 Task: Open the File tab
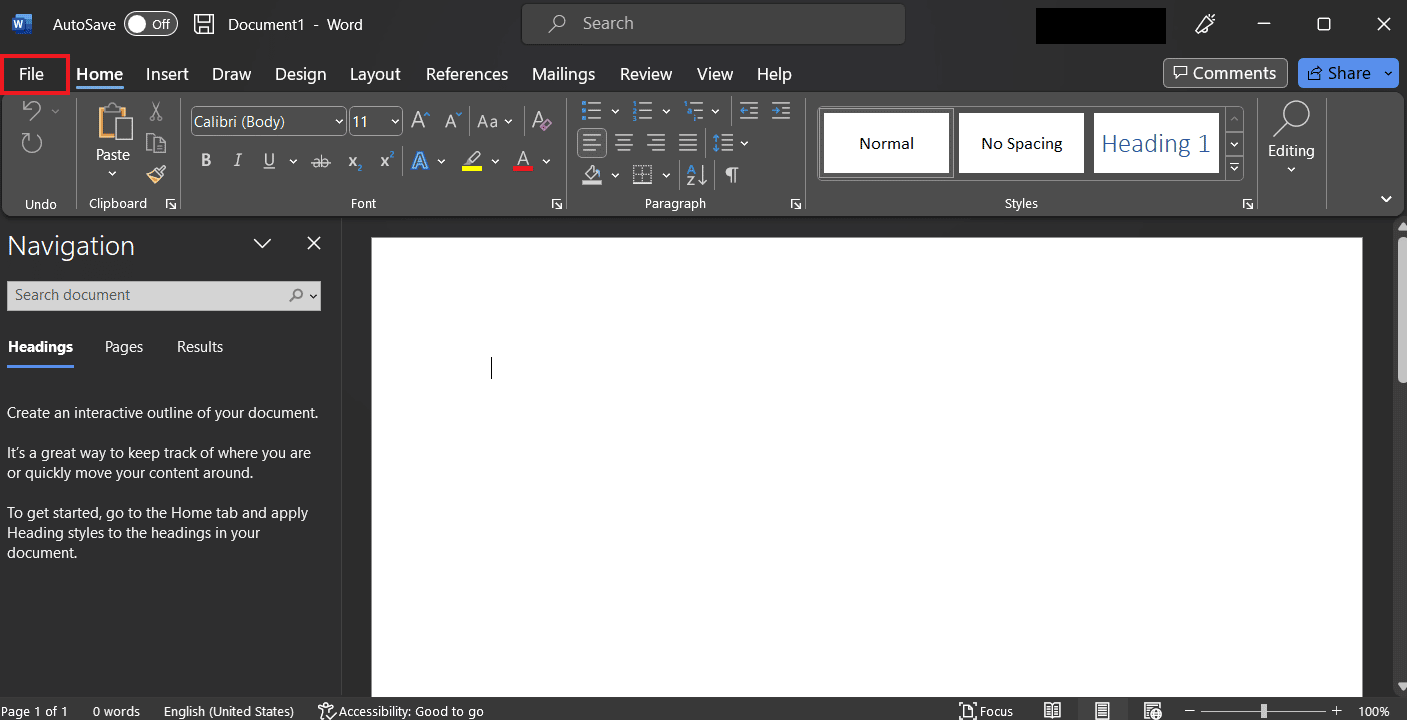(32, 74)
